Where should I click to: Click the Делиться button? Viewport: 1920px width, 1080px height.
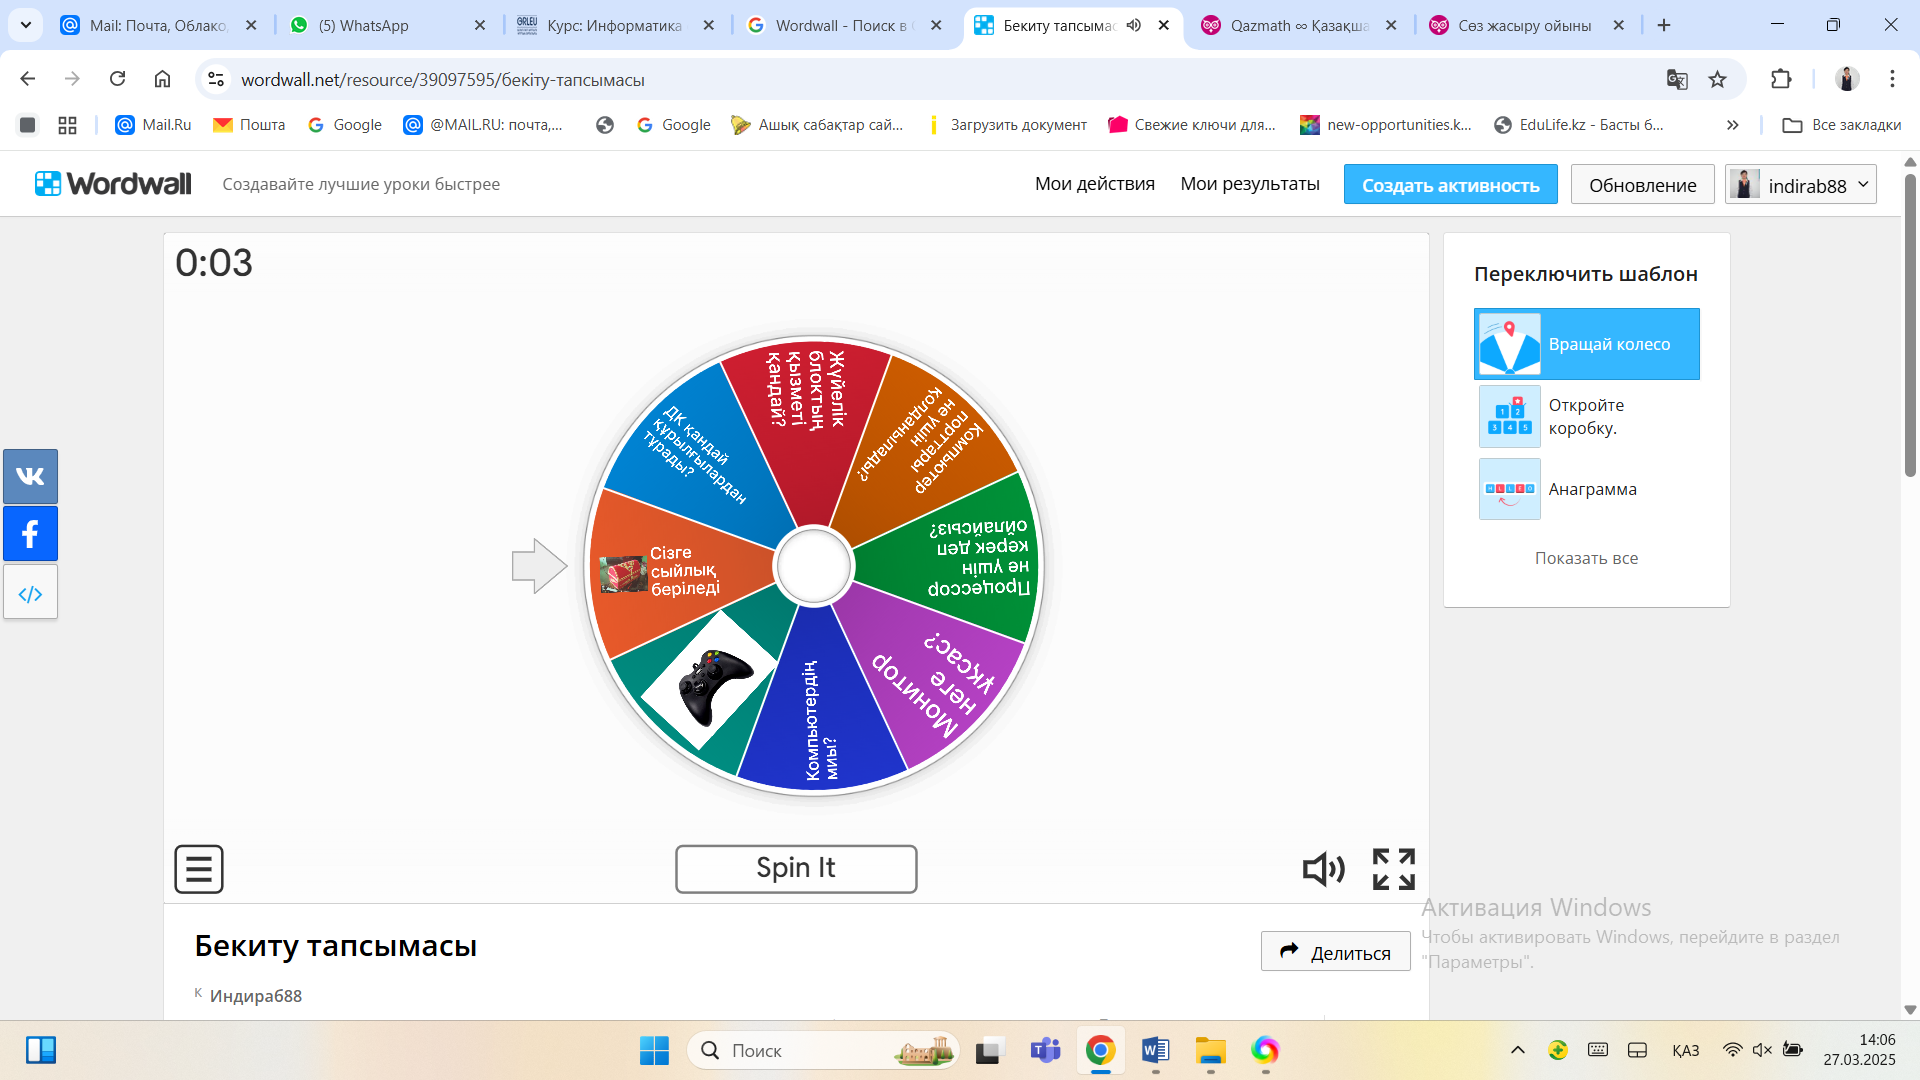click(1335, 952)
